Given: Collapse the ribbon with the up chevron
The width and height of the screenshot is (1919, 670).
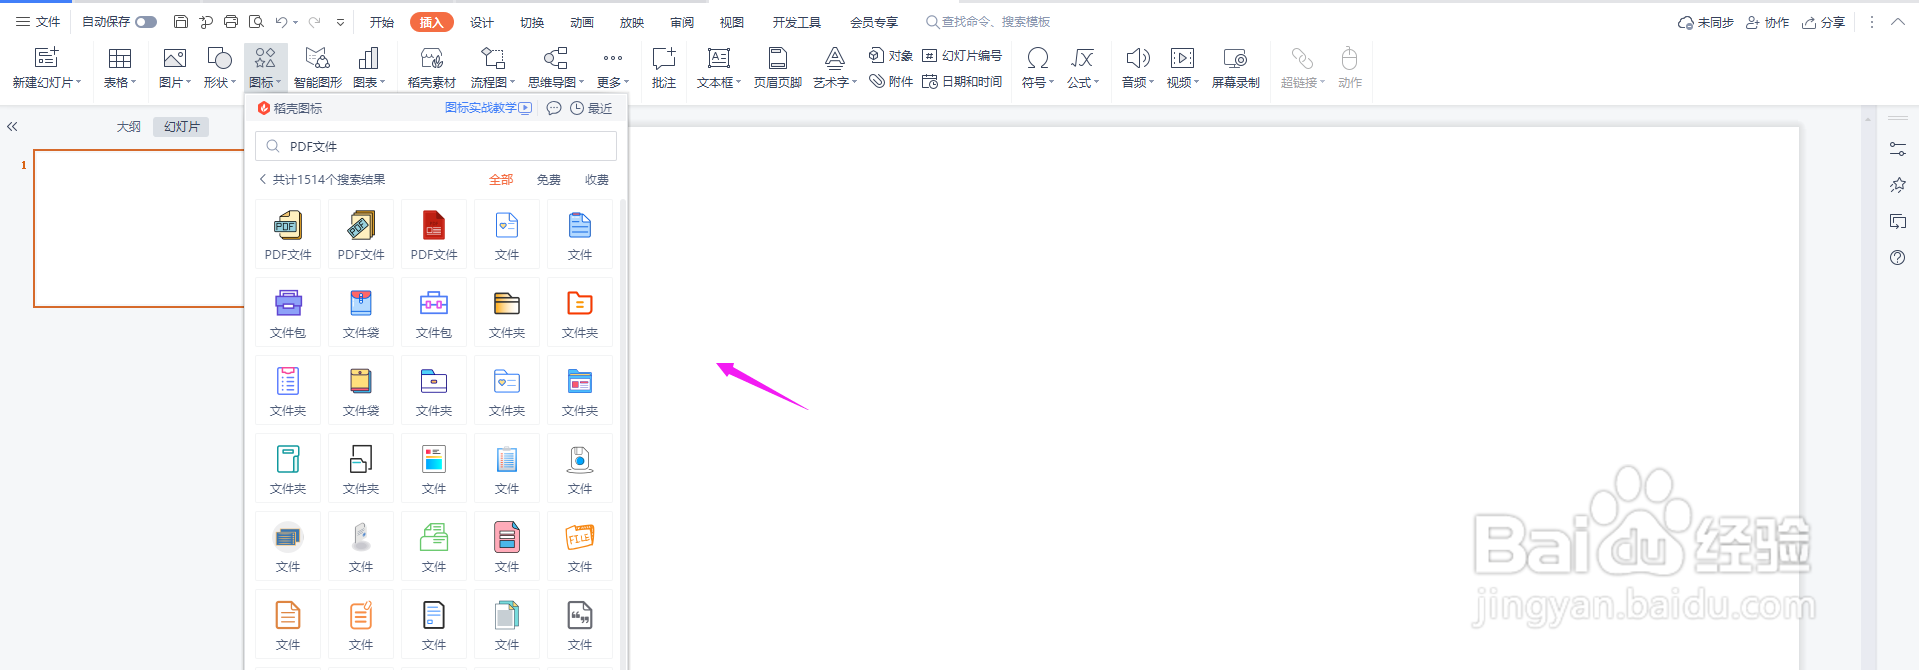Looking at the screenshot, I should 1897,22.
